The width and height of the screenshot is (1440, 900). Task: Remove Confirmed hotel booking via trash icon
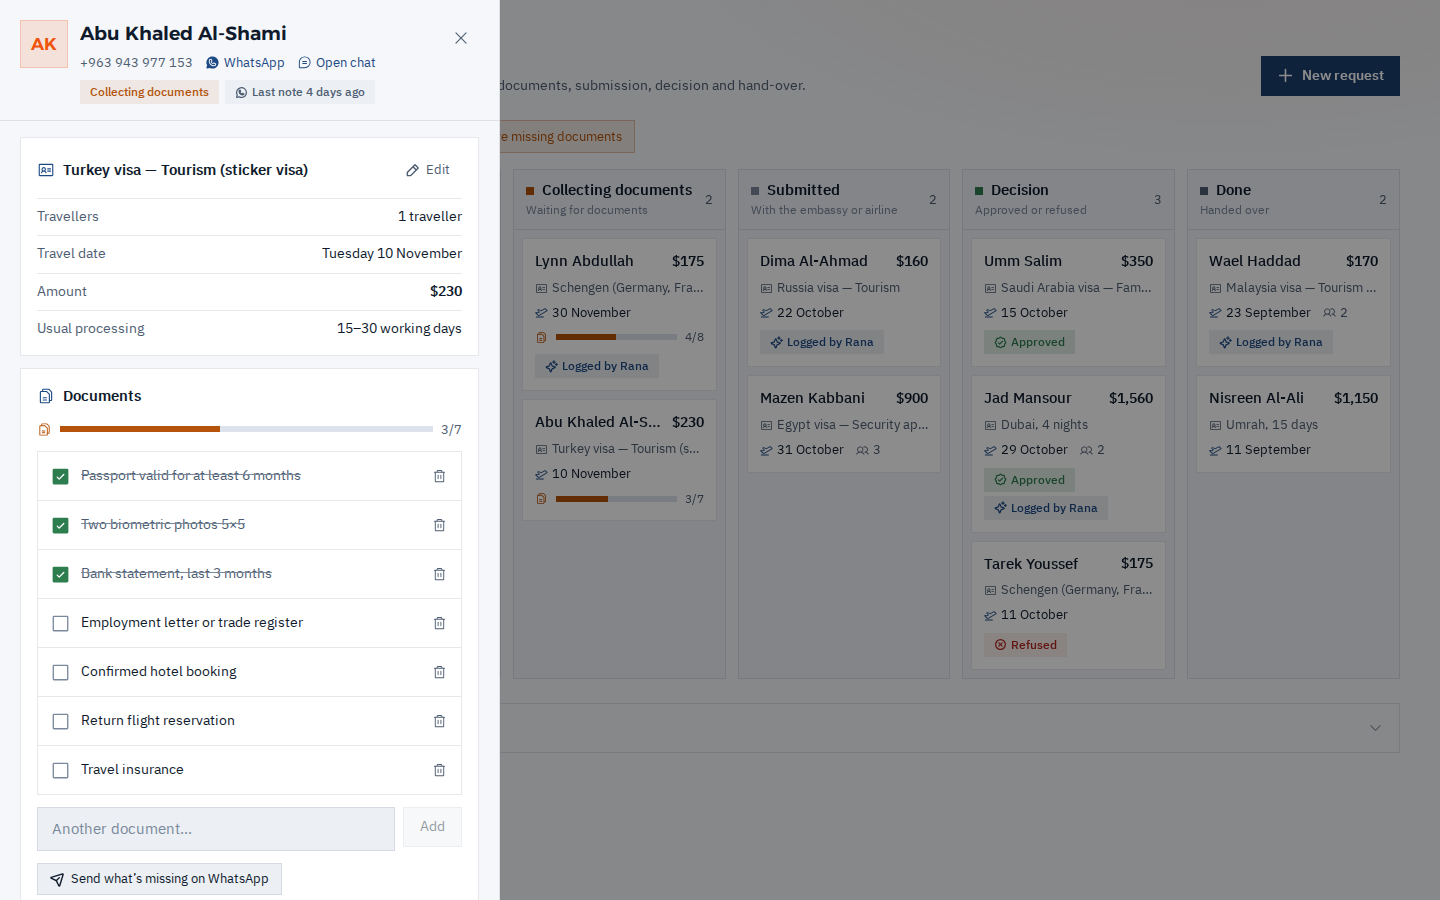pos(439,672)
